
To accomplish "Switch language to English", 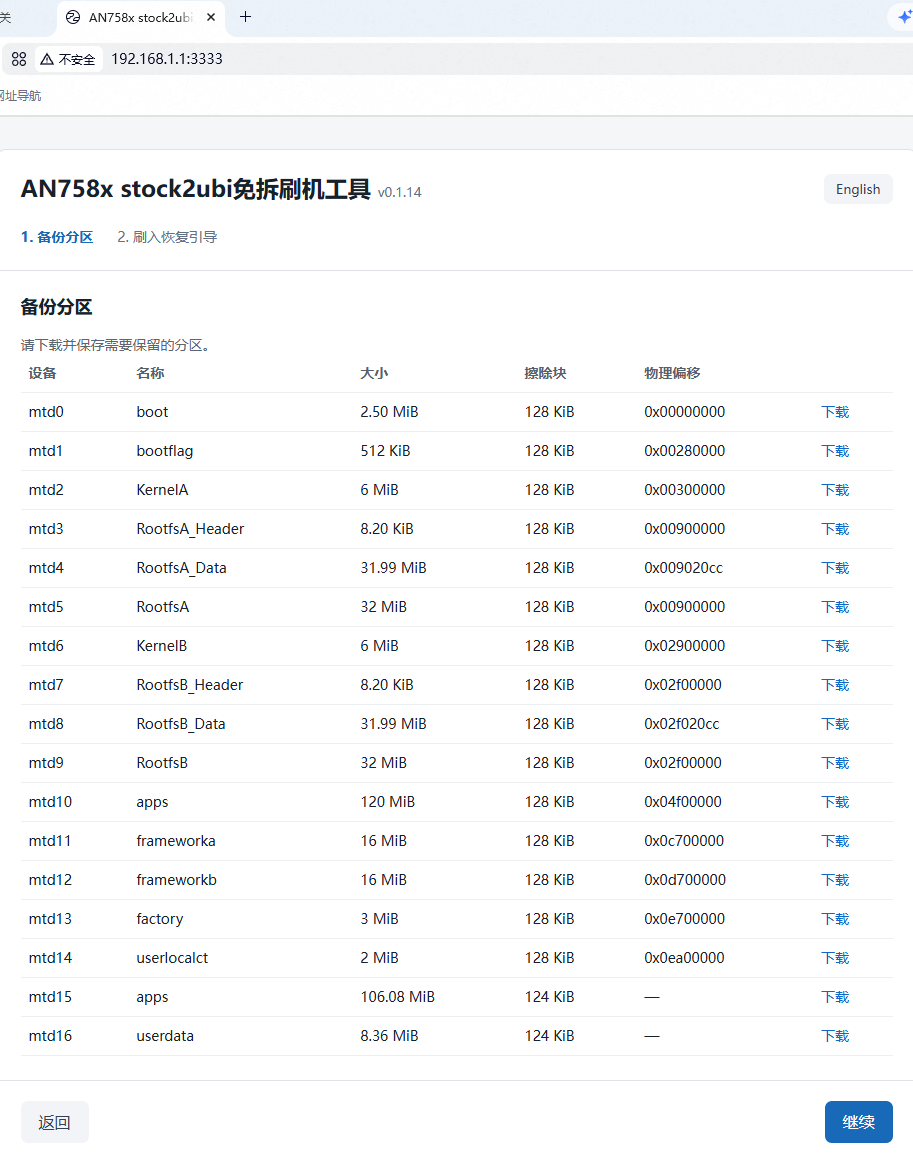I will coord(858,189).
